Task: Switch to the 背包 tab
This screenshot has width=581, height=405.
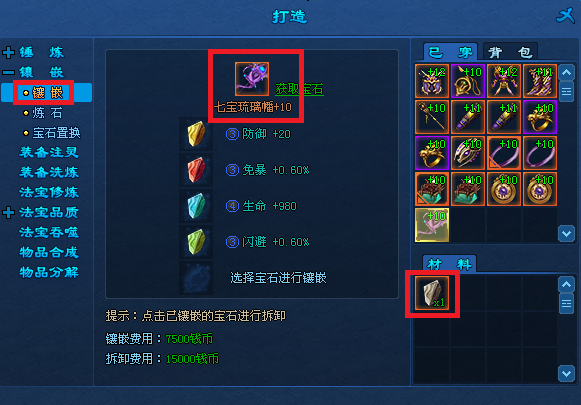Action: (510, 52)
